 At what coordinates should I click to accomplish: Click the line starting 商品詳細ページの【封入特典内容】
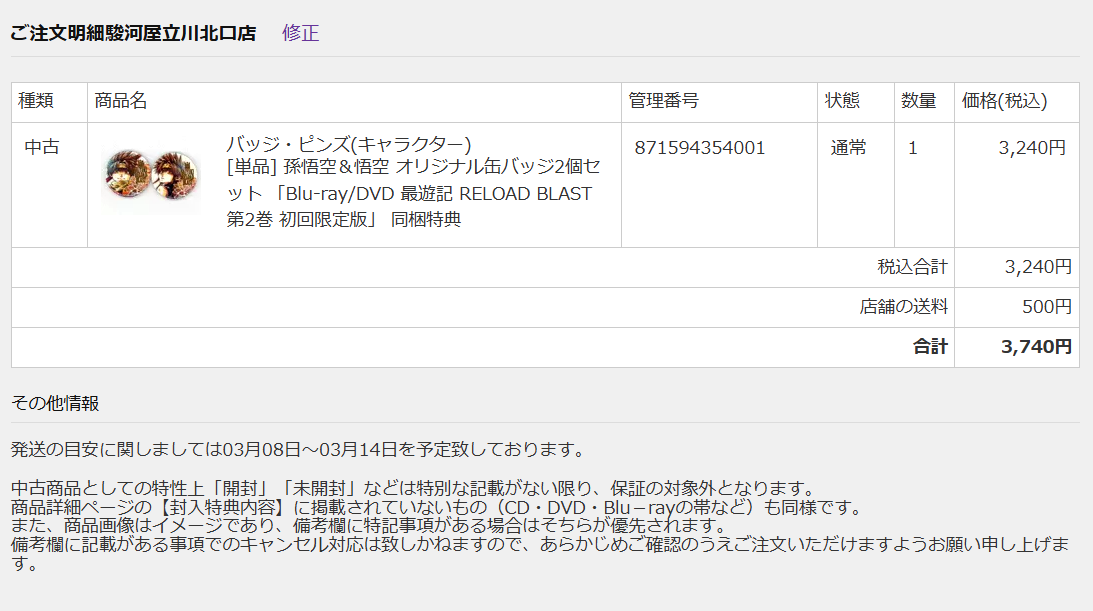click(438, 507)
